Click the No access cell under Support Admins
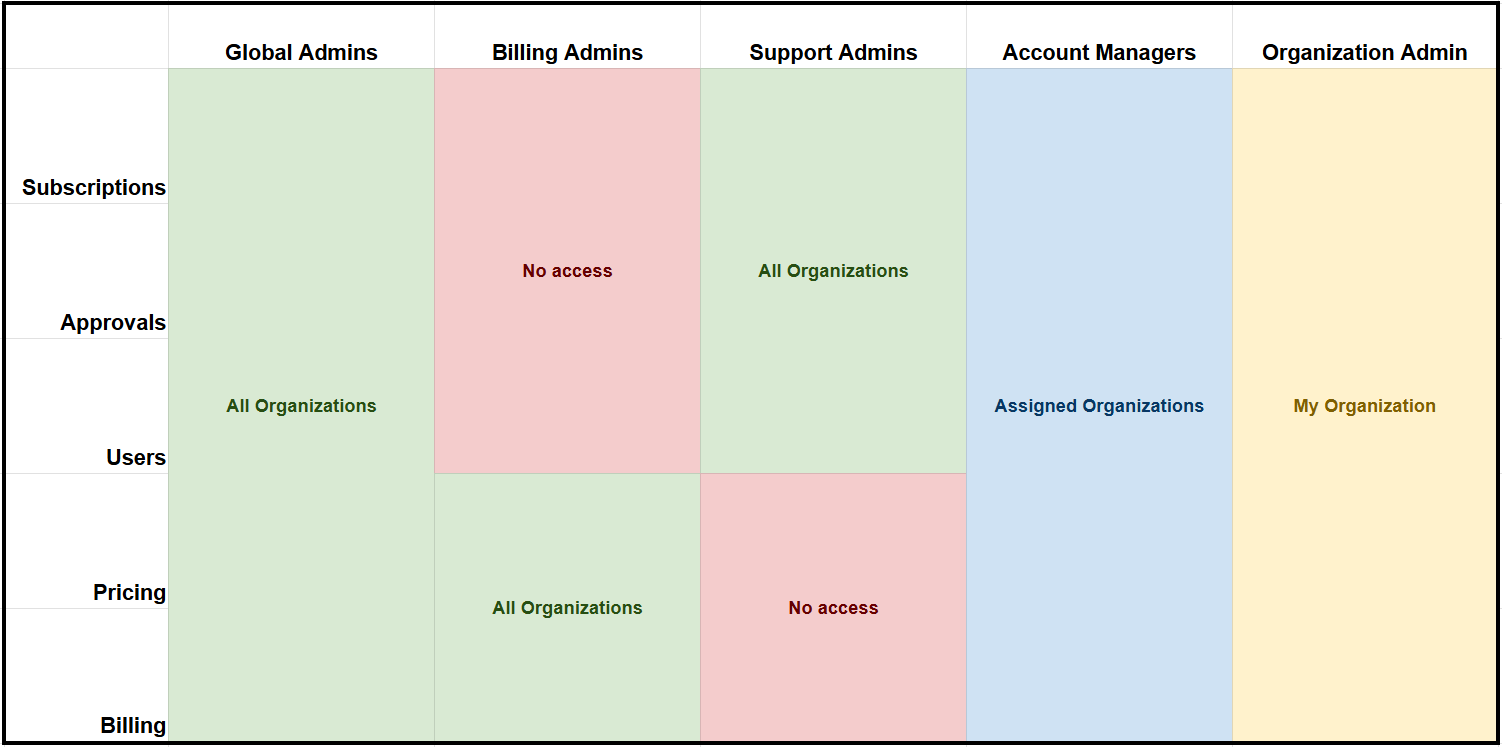Viewport: 1502px width, 747px height. 833,608
